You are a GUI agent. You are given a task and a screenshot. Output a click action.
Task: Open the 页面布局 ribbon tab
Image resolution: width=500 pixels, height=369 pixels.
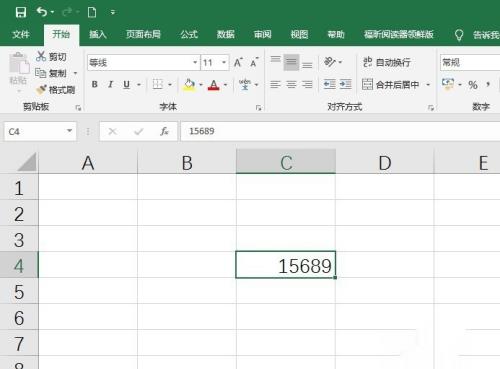143,34
